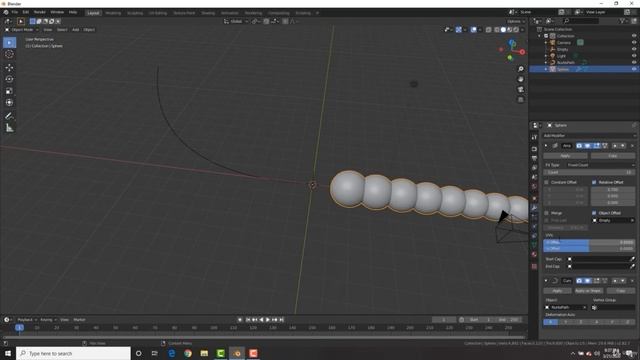Click the Start Cap eyedropper icon
The image size is (640, 360).
tap(632, 259)
